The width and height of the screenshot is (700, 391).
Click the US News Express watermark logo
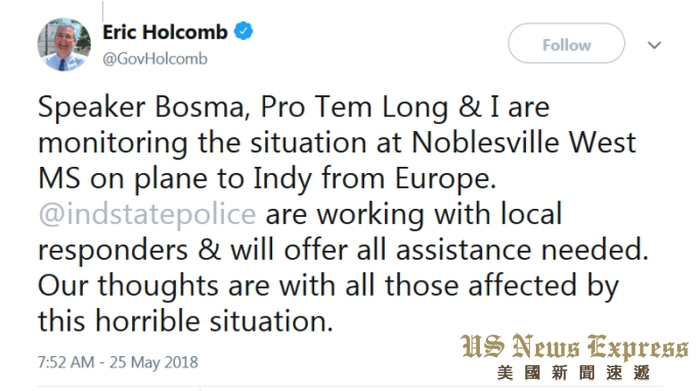574,347
